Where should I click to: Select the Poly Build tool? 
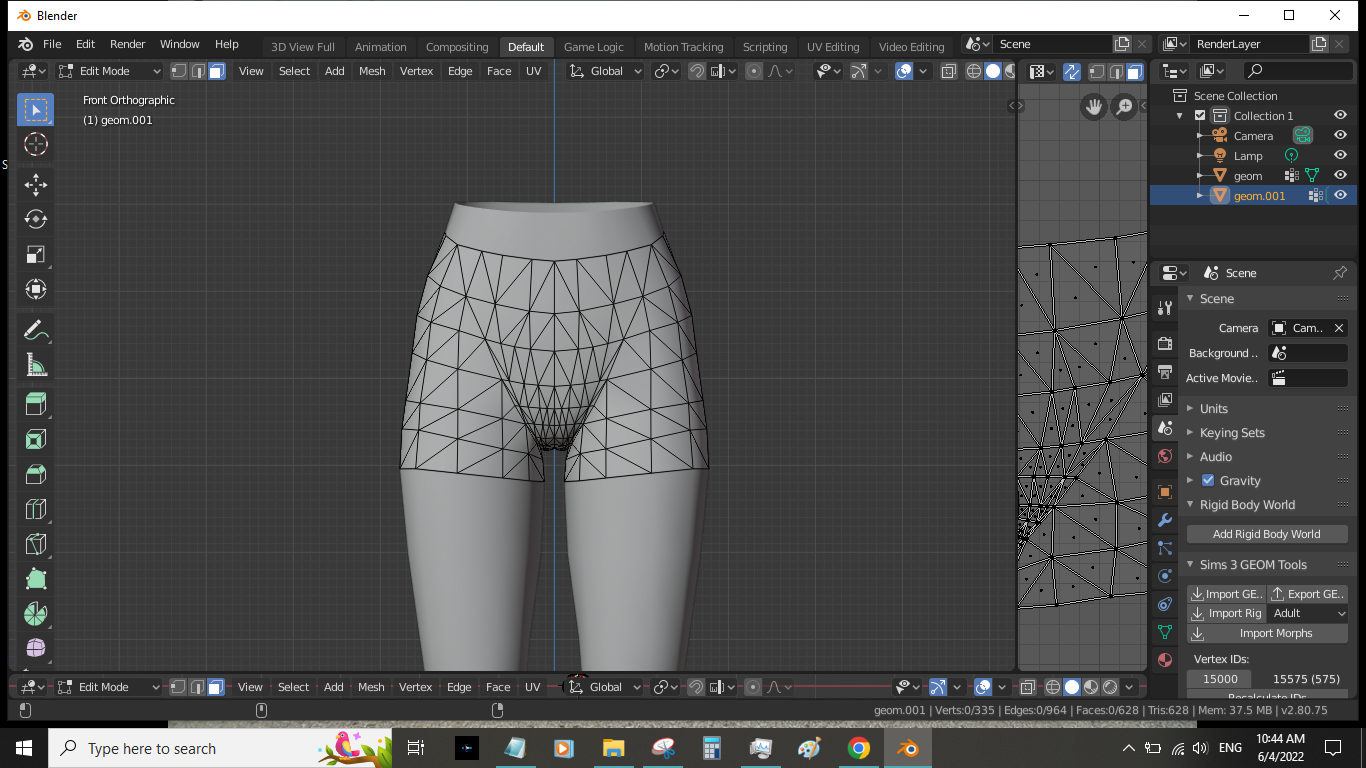pyautogui.click(x=35, y=579)
